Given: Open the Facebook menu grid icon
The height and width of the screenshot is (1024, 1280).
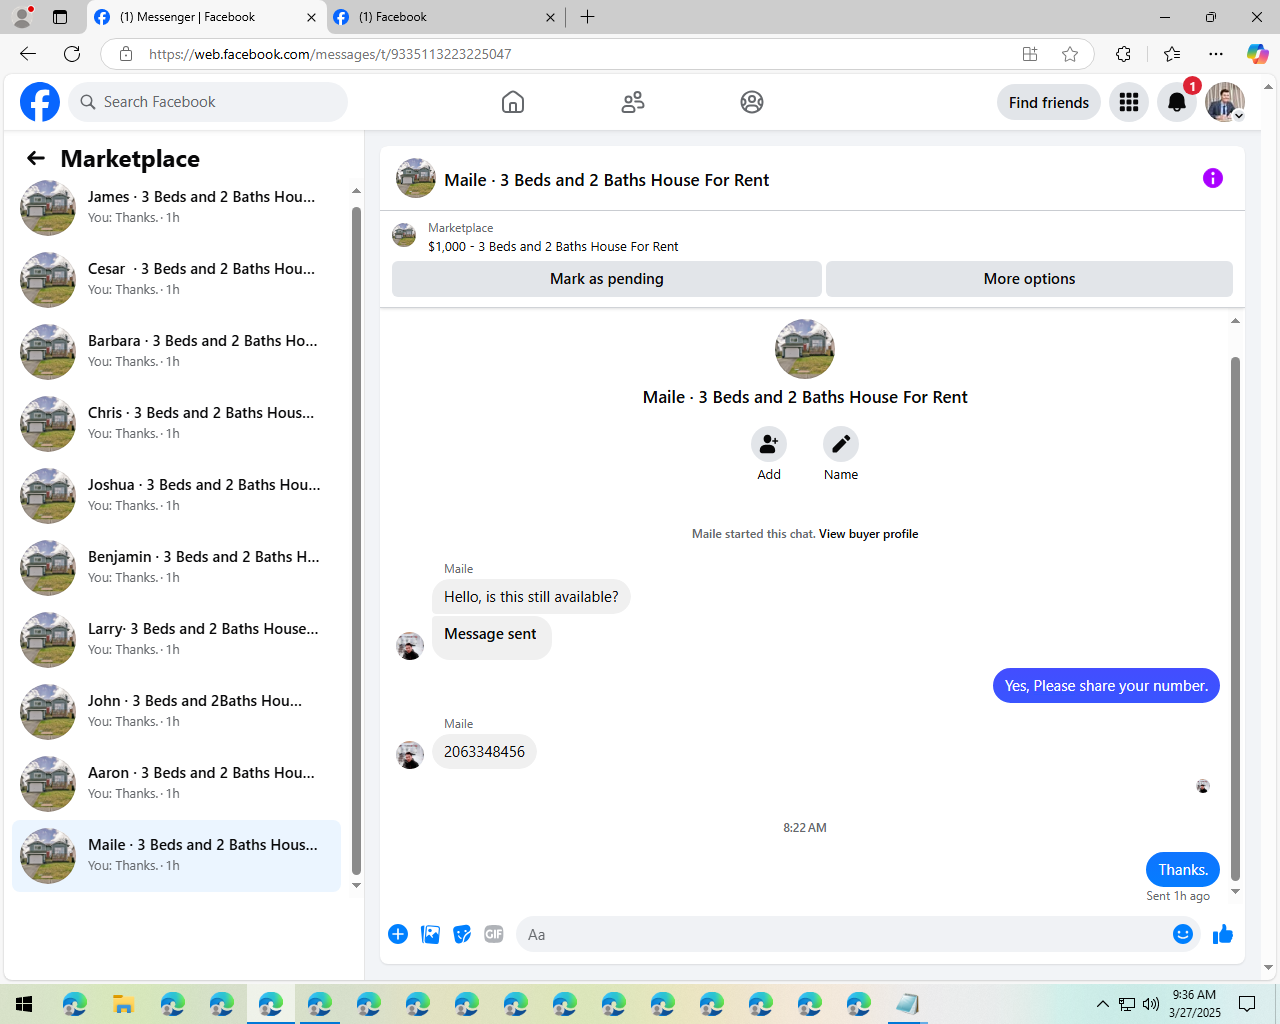Looking at the screenshot, I should point(1129,102).
